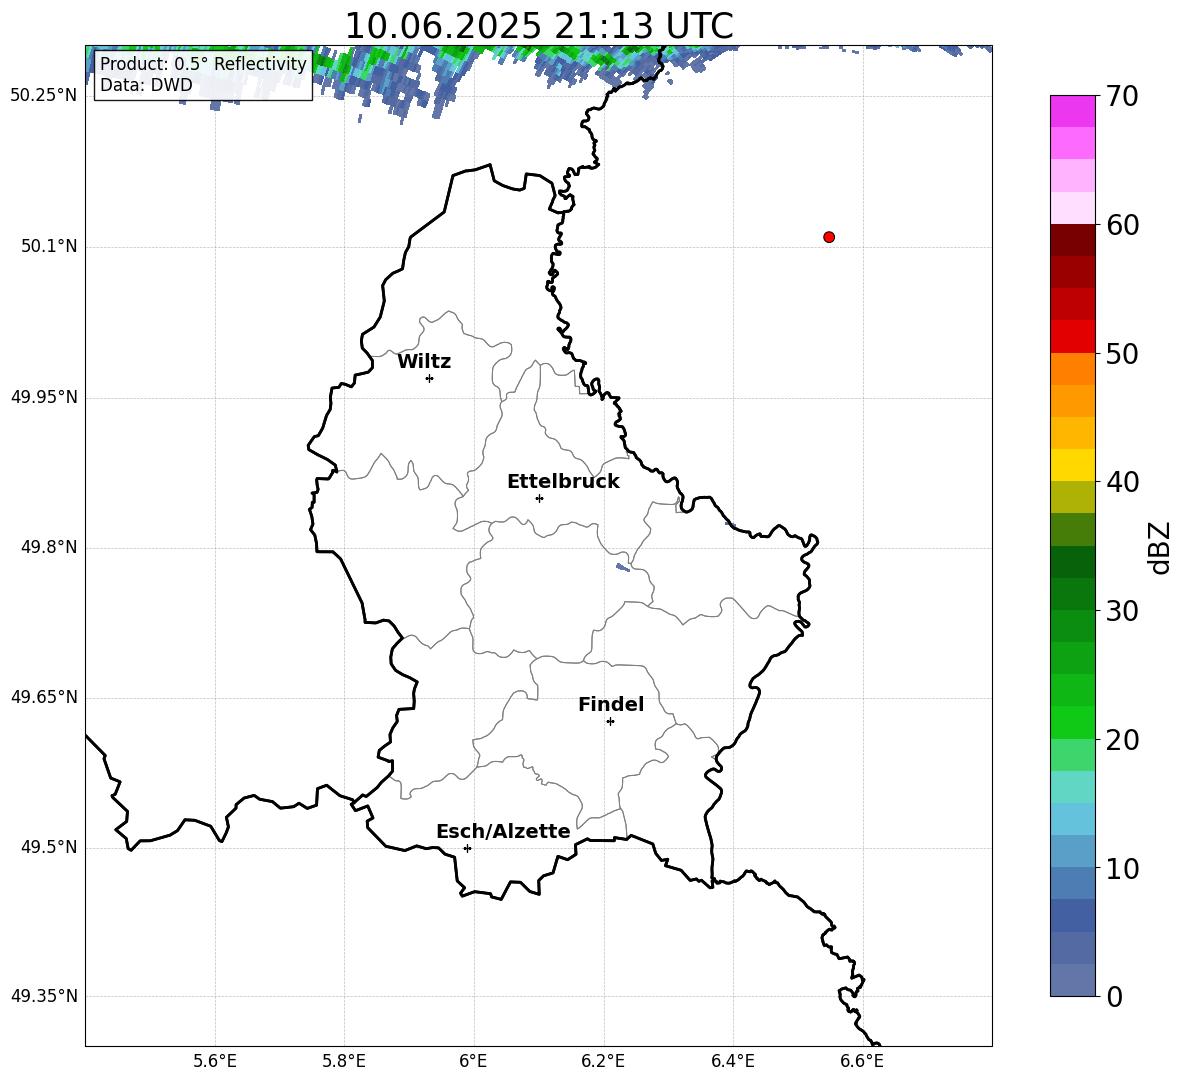Viewport: 1184px width, 1081px height.
Task: Click the 70 value on the colorbar
Action: [x=1122, y=97]
